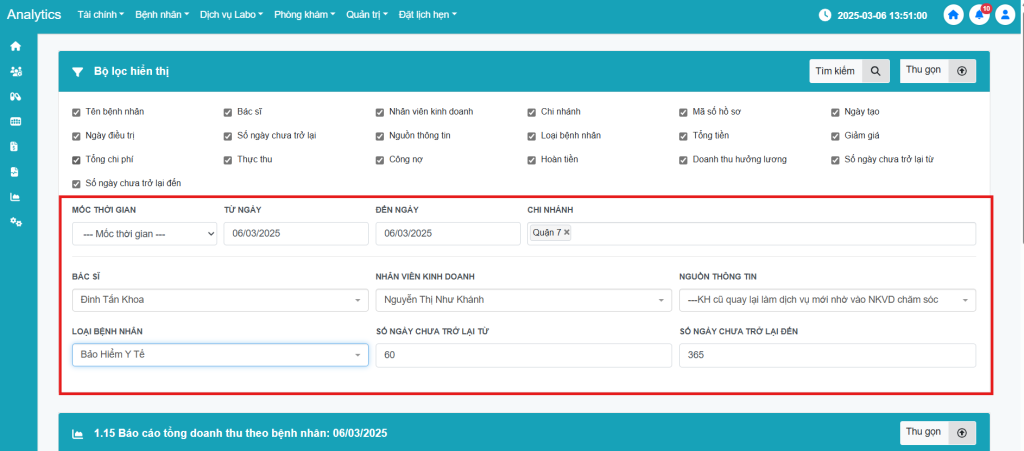
Task: Open the Tài chính menu
Action: [x=101, y=15]
